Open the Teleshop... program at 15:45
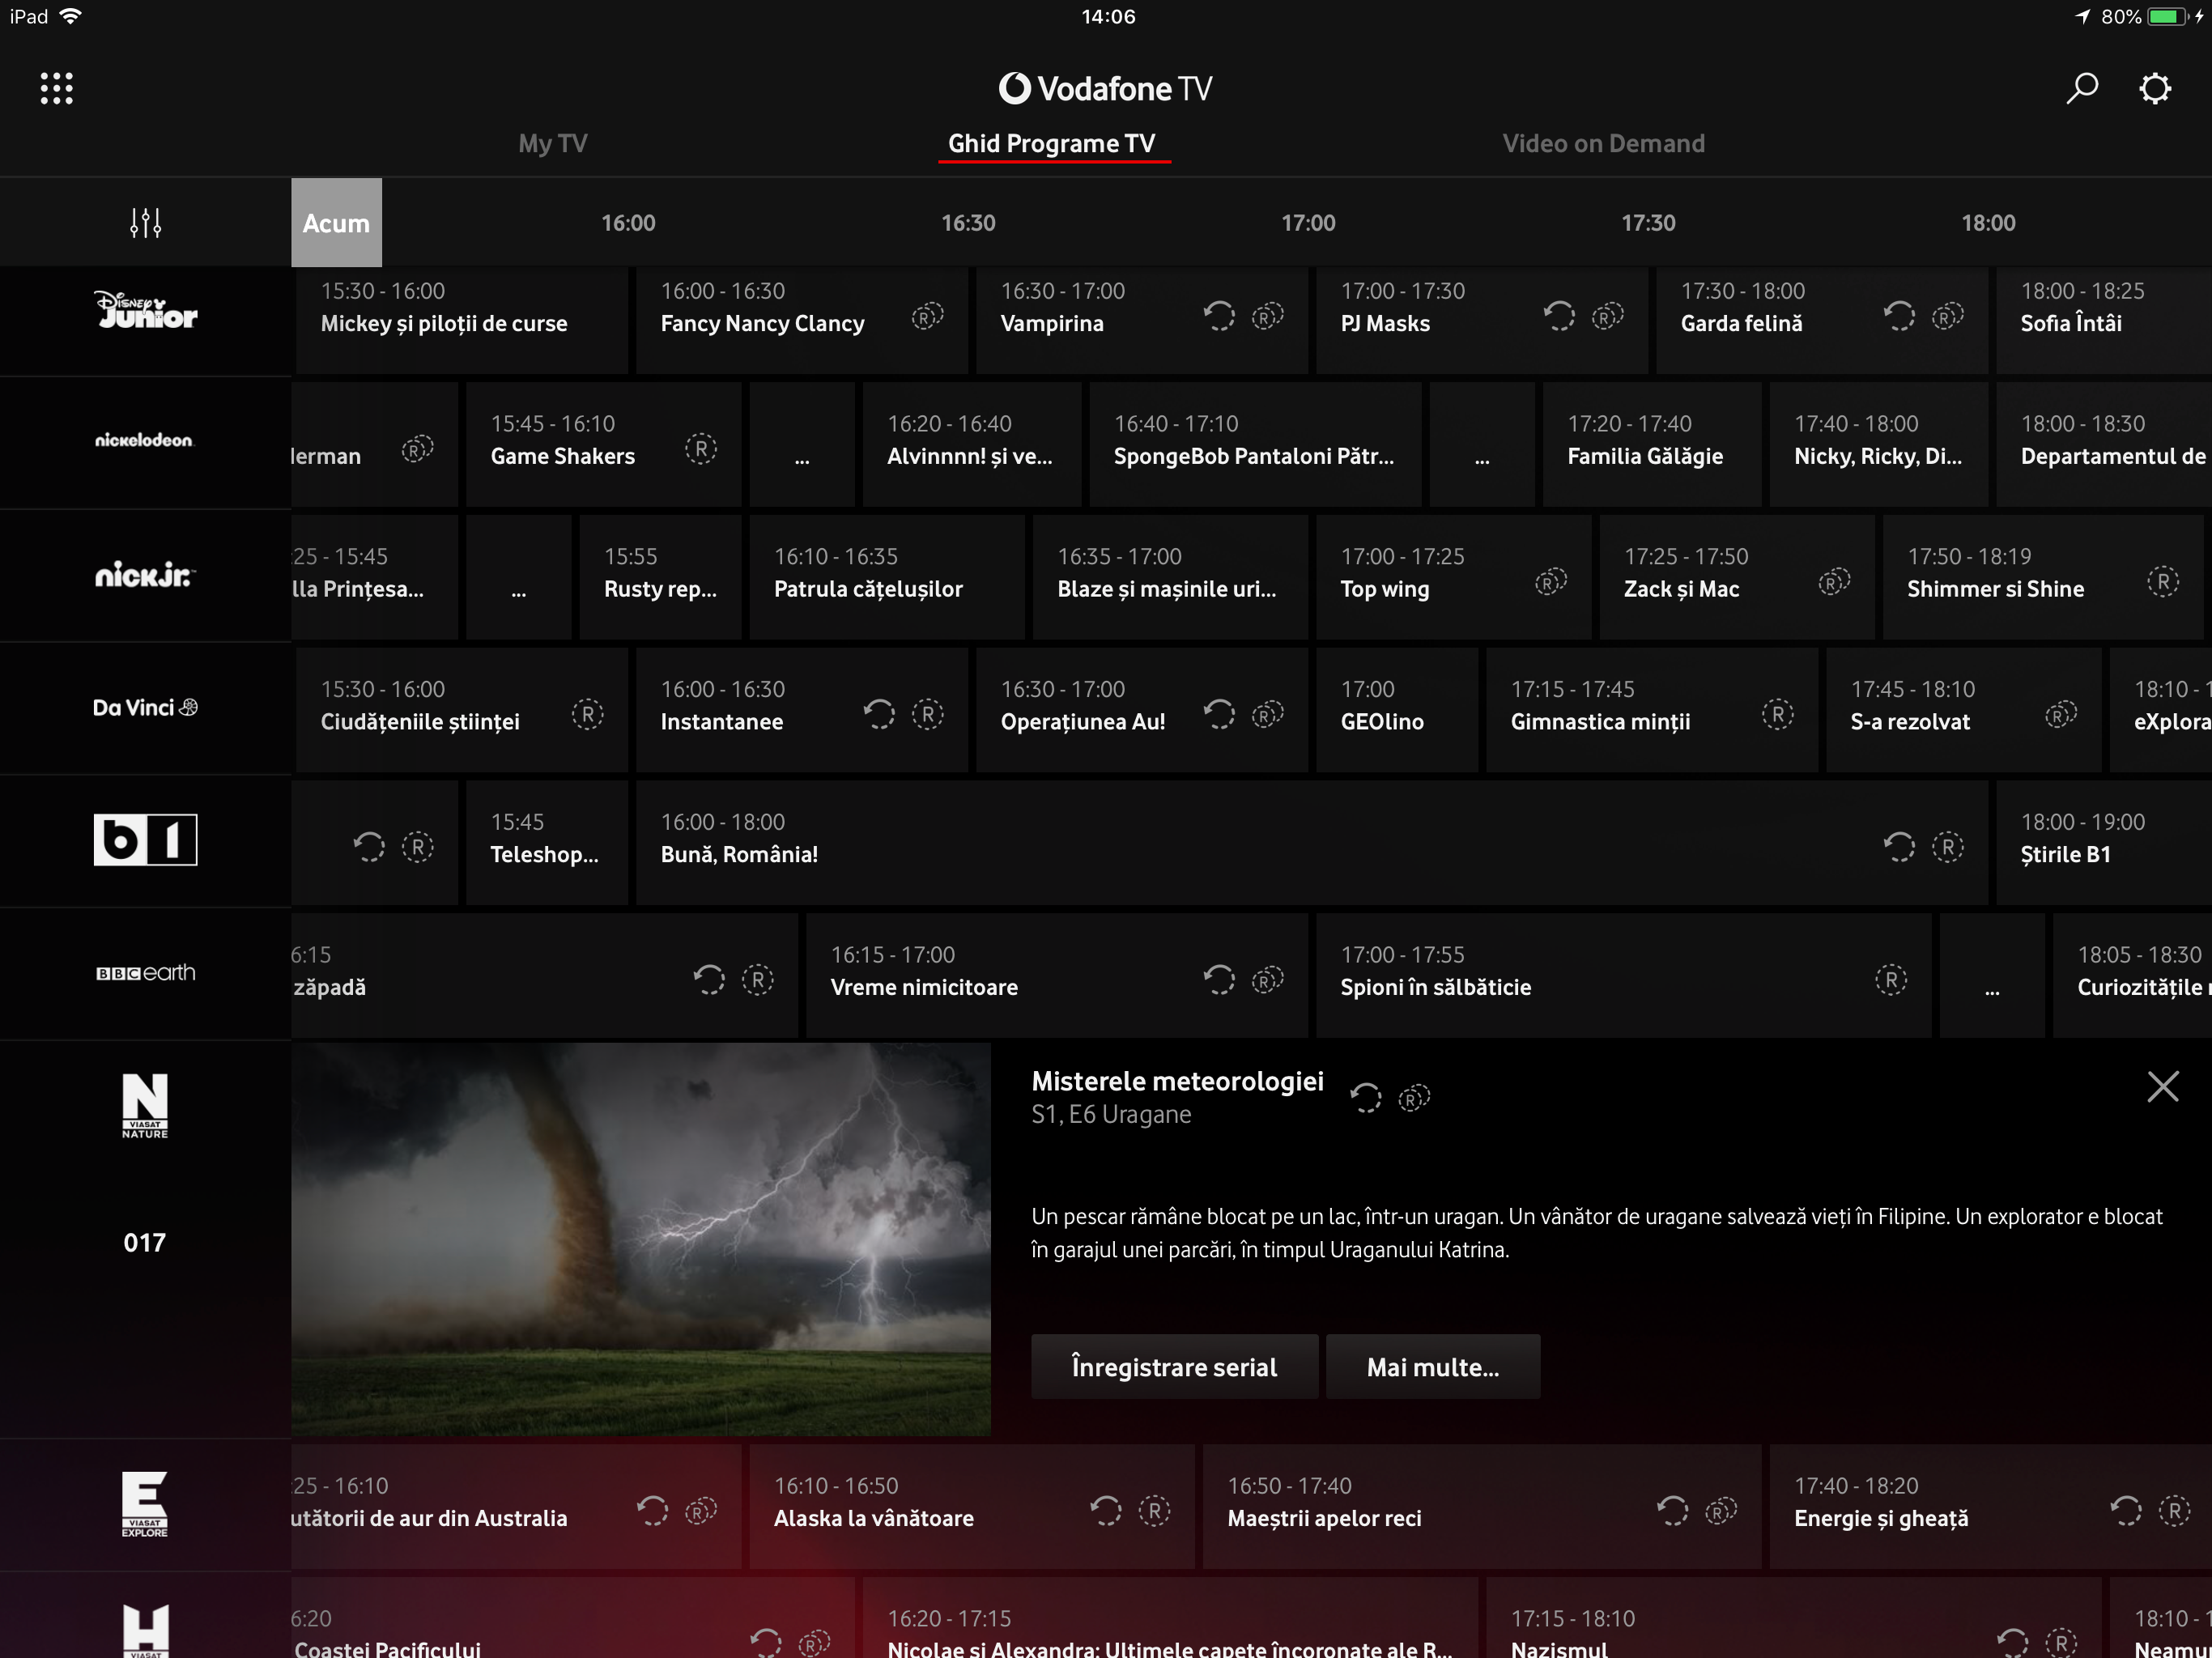The height and width of the screenshot is (1658, 2212). (547, 843)
